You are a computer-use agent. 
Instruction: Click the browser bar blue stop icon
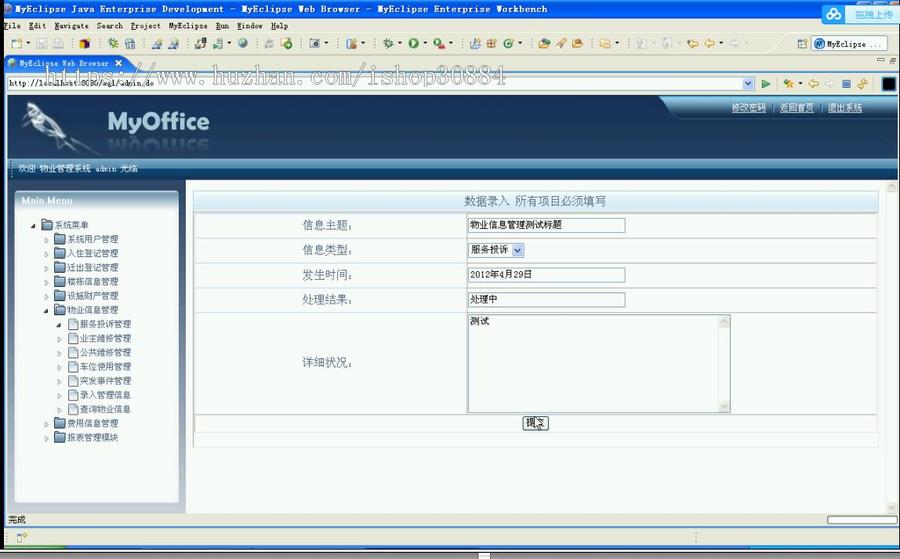846,84
